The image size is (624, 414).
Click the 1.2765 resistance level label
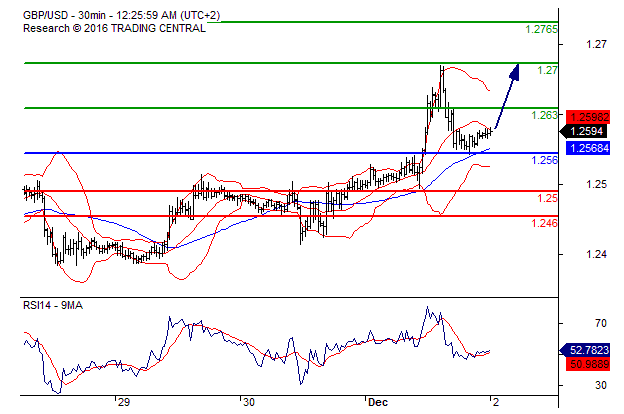pyautogui.click(x=542, y=29)
